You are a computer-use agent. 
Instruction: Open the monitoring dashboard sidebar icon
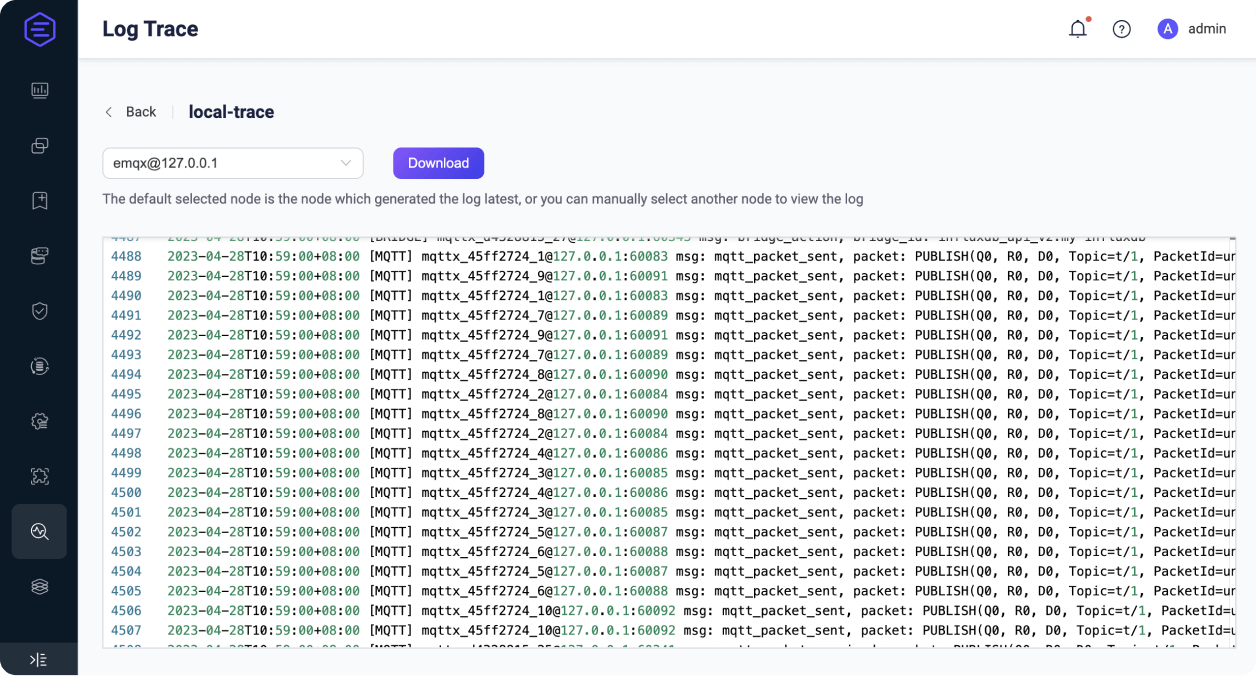coord(39,91)
